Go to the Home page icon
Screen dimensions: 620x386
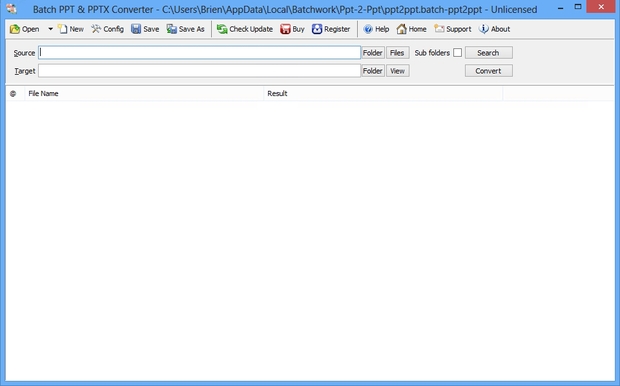(412, 29)
